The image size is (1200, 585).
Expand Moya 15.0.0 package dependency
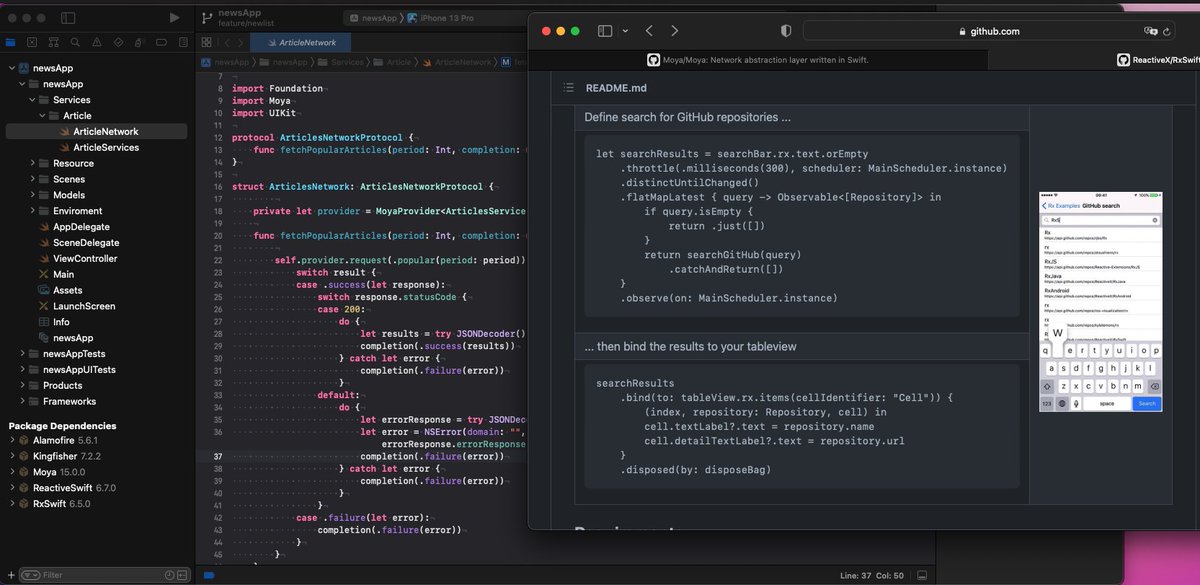[x=11, y=472]
